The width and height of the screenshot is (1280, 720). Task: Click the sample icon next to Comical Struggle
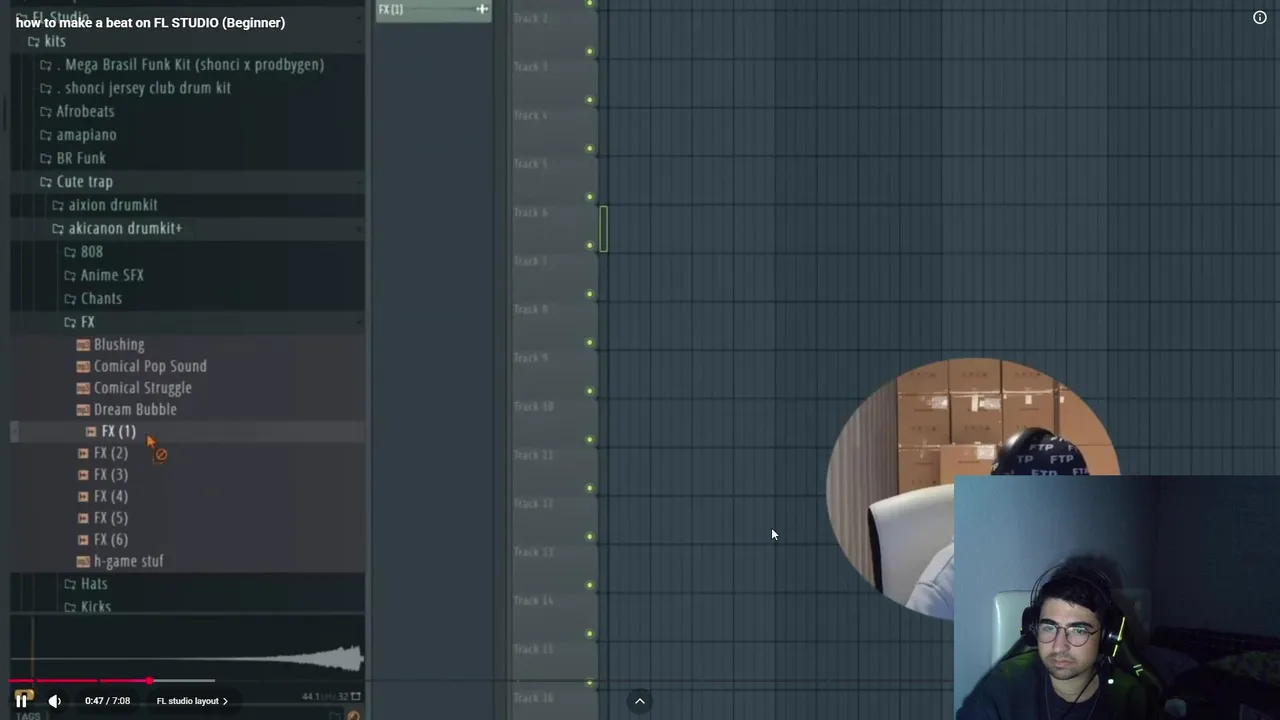[83, 388]
